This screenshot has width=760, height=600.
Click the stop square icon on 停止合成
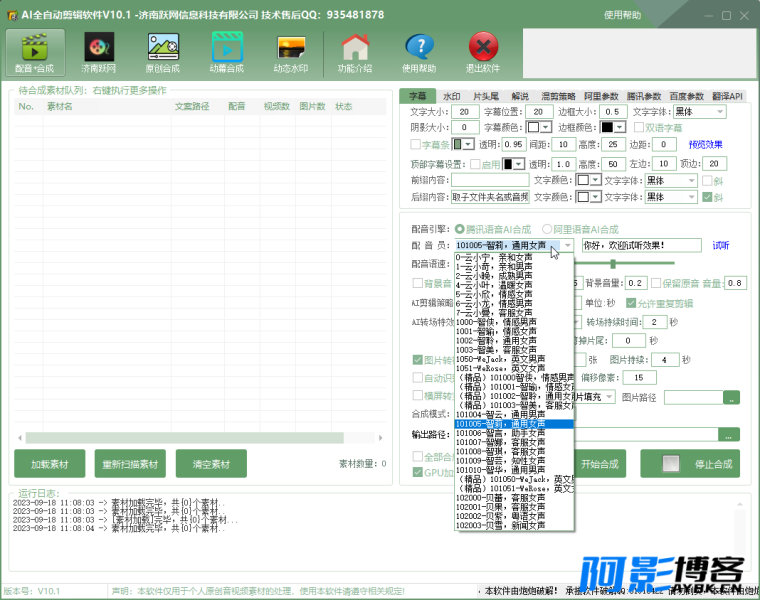point(671,464)
